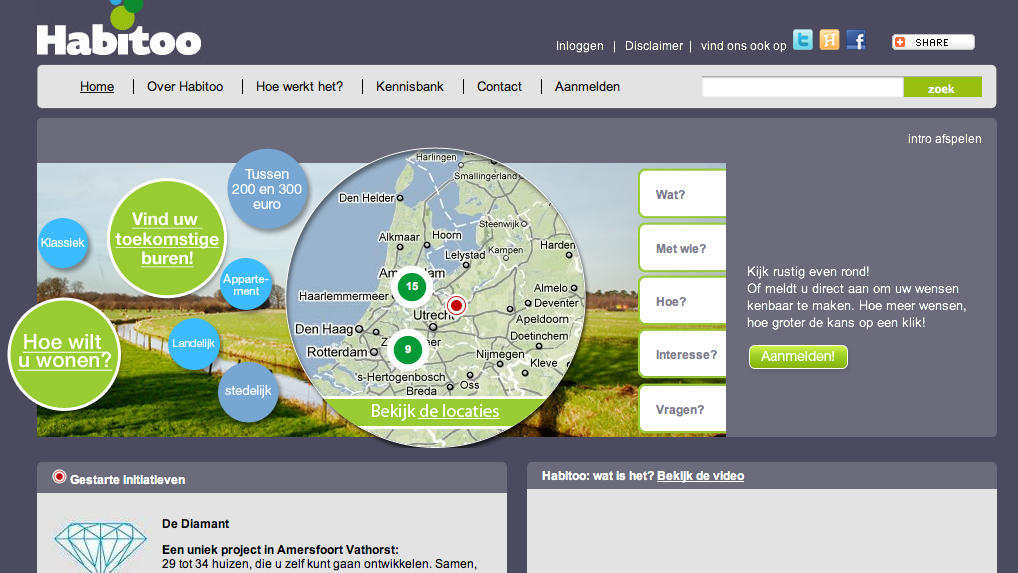Click the De Diamant diamond image
1018x573 pixels.
(x=100, y=546)
